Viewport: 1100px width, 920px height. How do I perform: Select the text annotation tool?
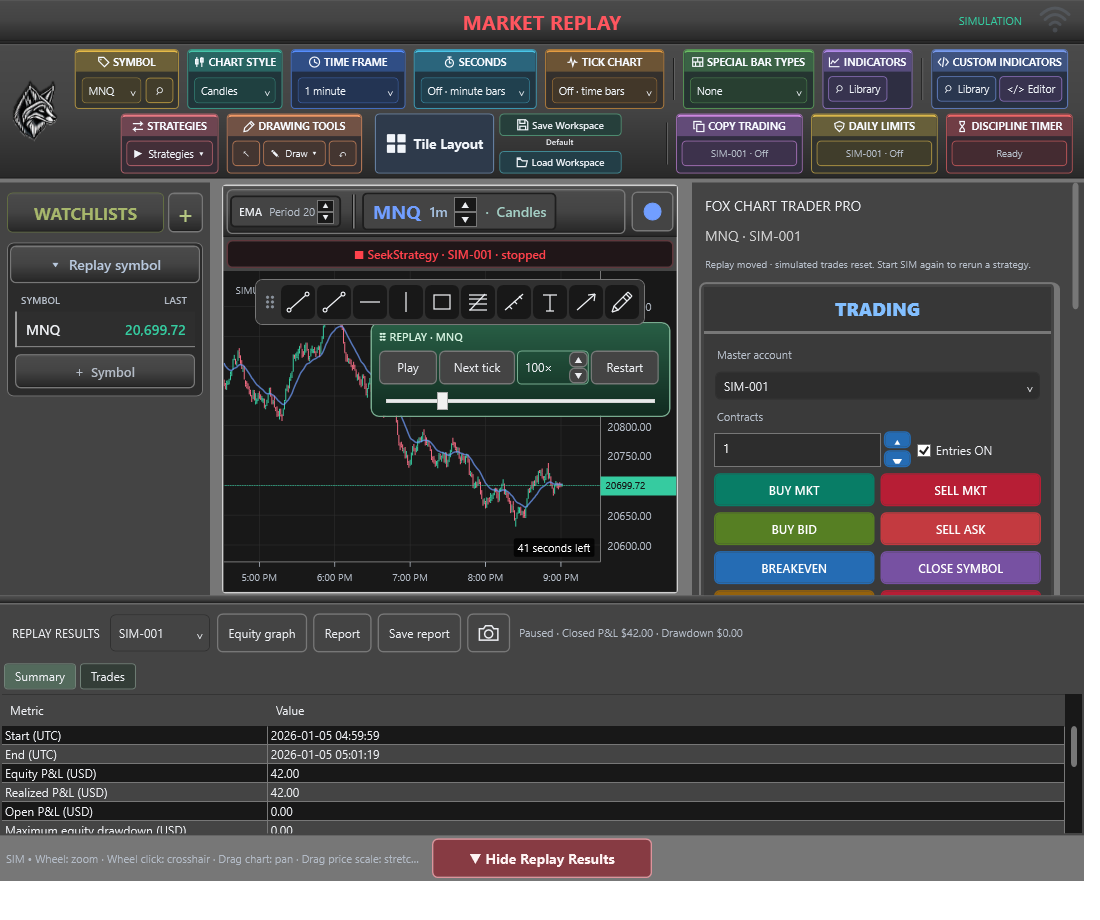tap(550, 302)
